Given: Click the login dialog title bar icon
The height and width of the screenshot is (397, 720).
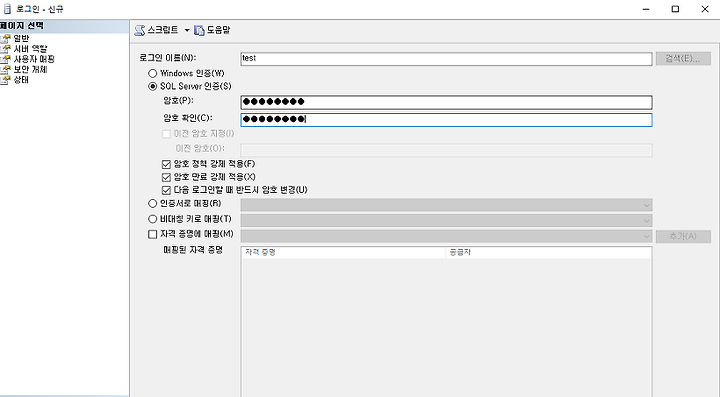Looking at the screenshot, I should [7, 9].
